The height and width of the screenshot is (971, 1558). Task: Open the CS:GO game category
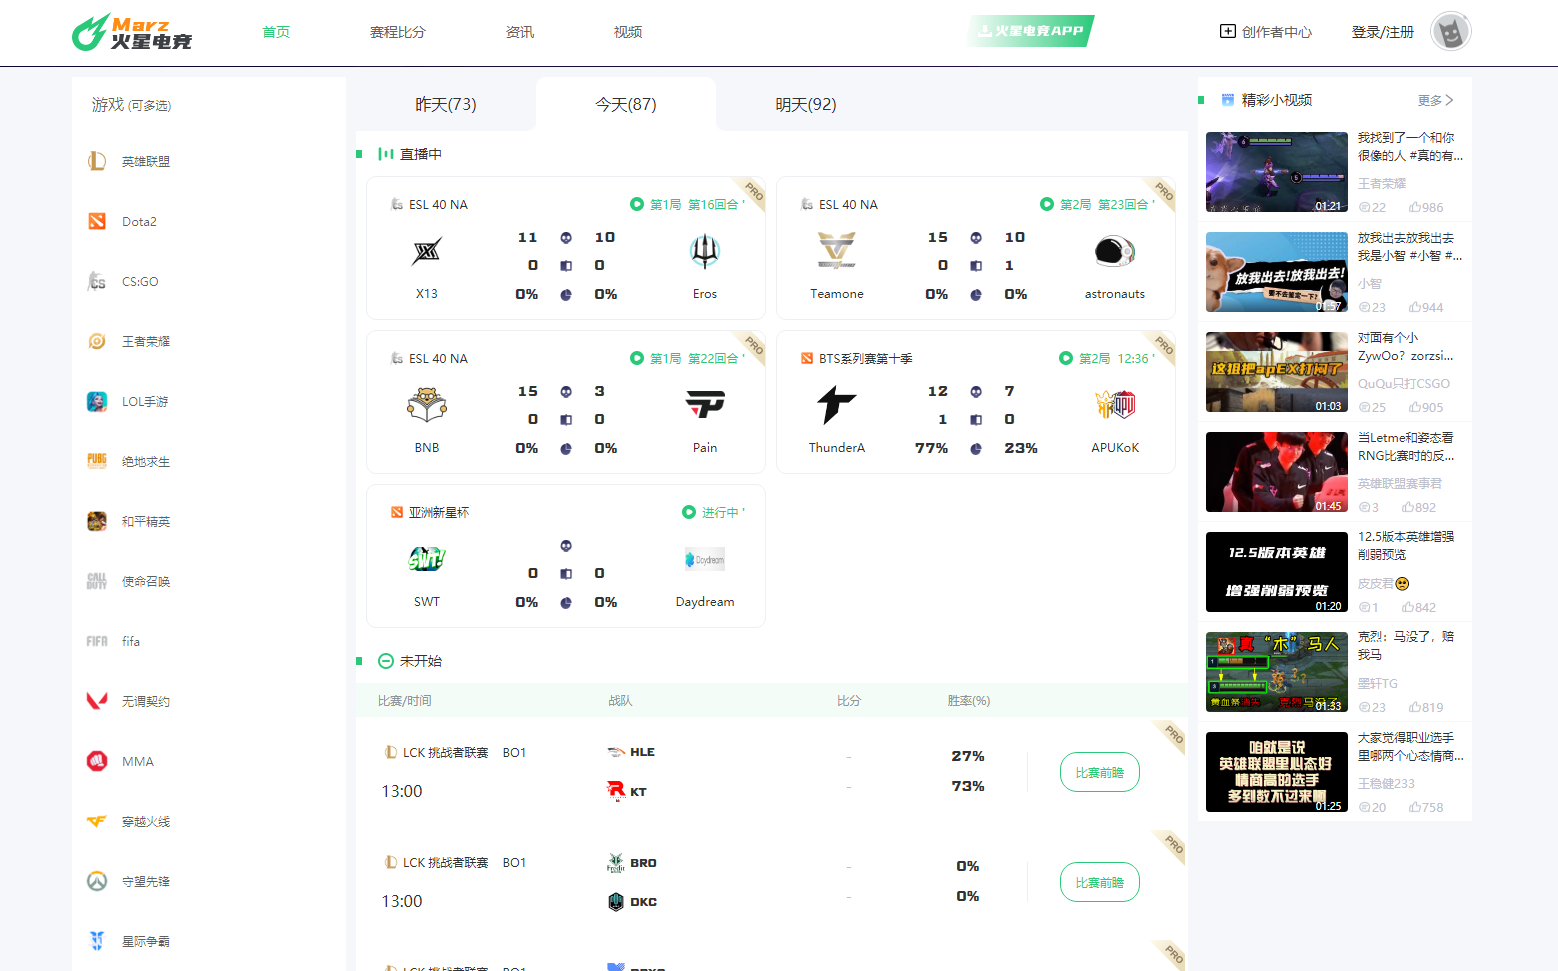(96, 281)
